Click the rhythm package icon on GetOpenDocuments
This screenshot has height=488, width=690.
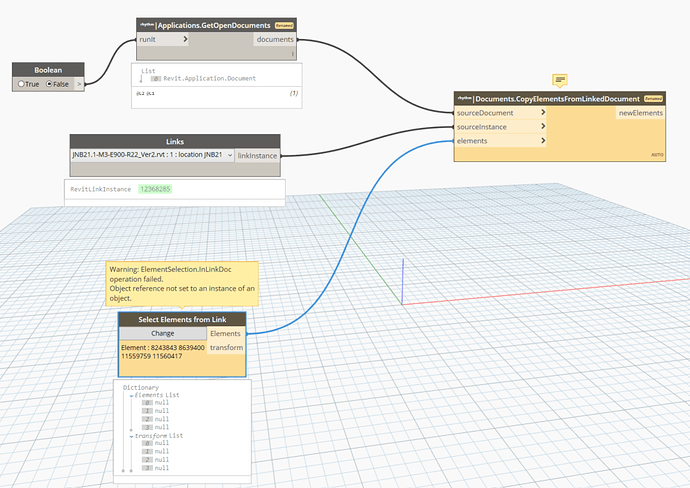point(145,24)
